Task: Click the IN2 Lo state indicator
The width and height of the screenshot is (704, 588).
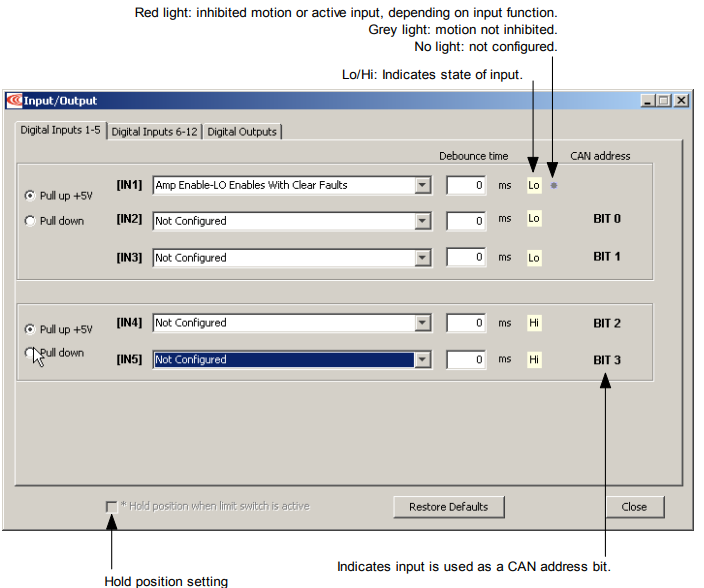Action: coord(534,219)
